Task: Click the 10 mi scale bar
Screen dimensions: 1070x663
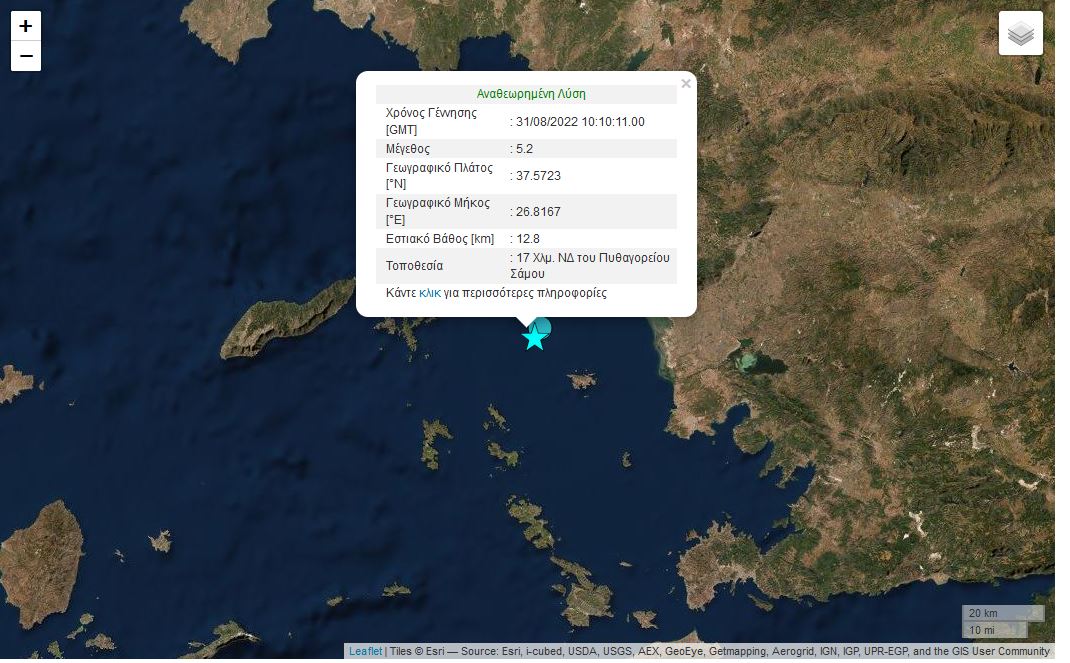Action: (x=994, y=630)
